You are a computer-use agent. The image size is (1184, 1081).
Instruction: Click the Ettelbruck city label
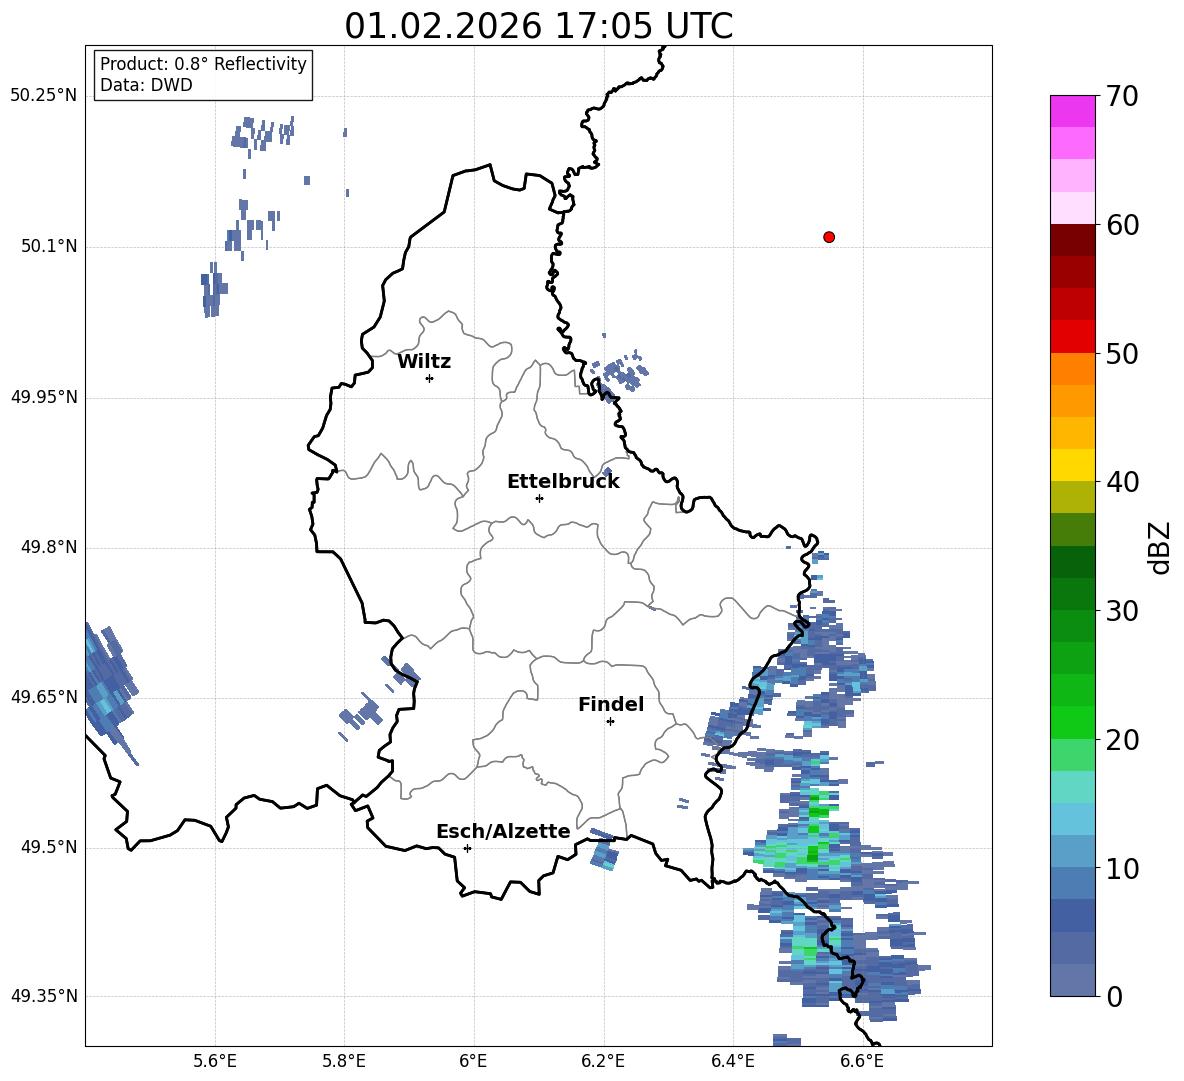(563, 482)
